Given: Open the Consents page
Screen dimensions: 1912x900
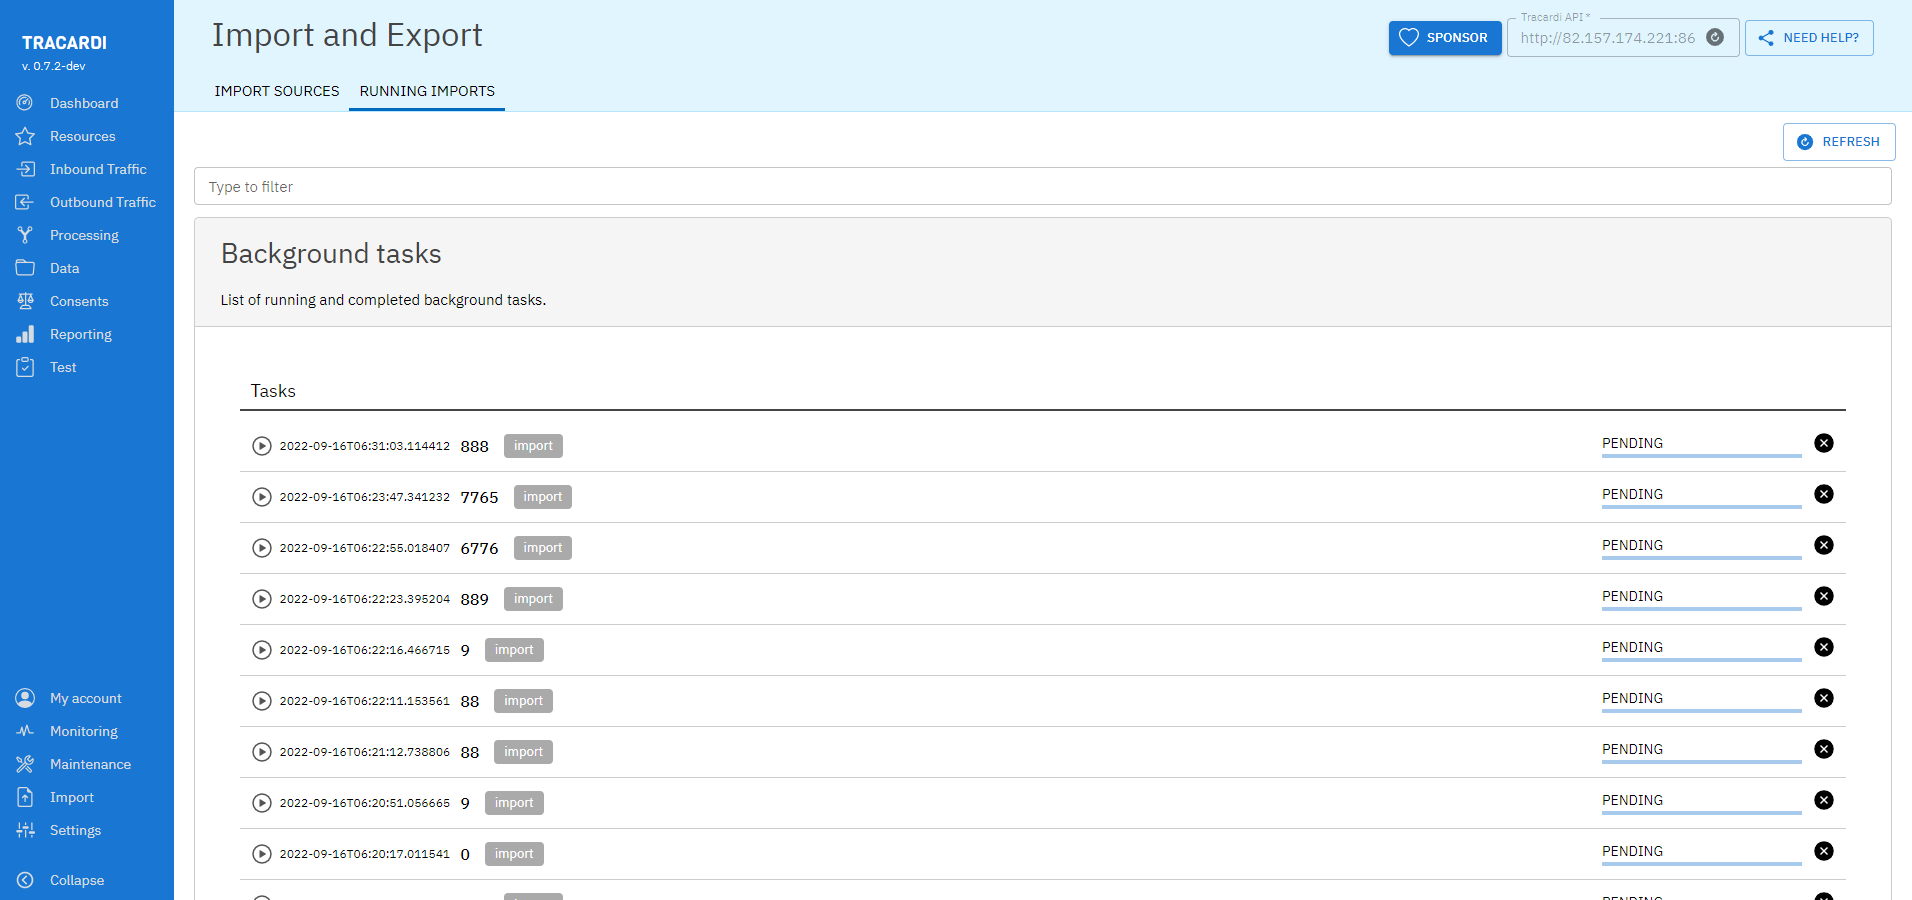Looking at the screenshot, I should tap(79, 301).
